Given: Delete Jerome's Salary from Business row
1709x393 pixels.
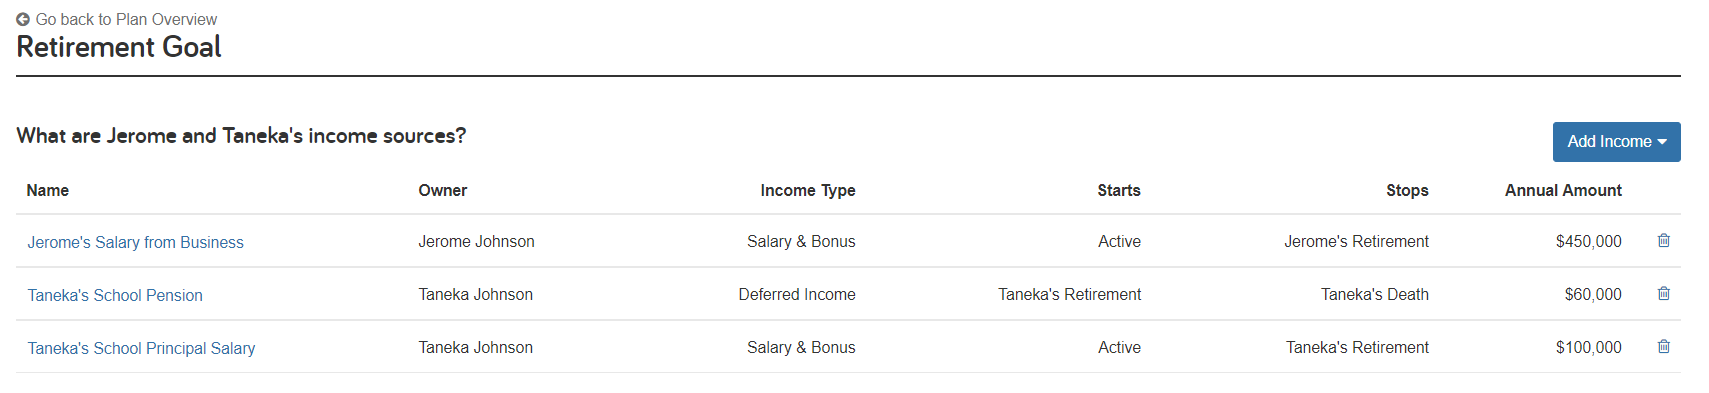Looking at the screenshot, I should pos(1664,240).
